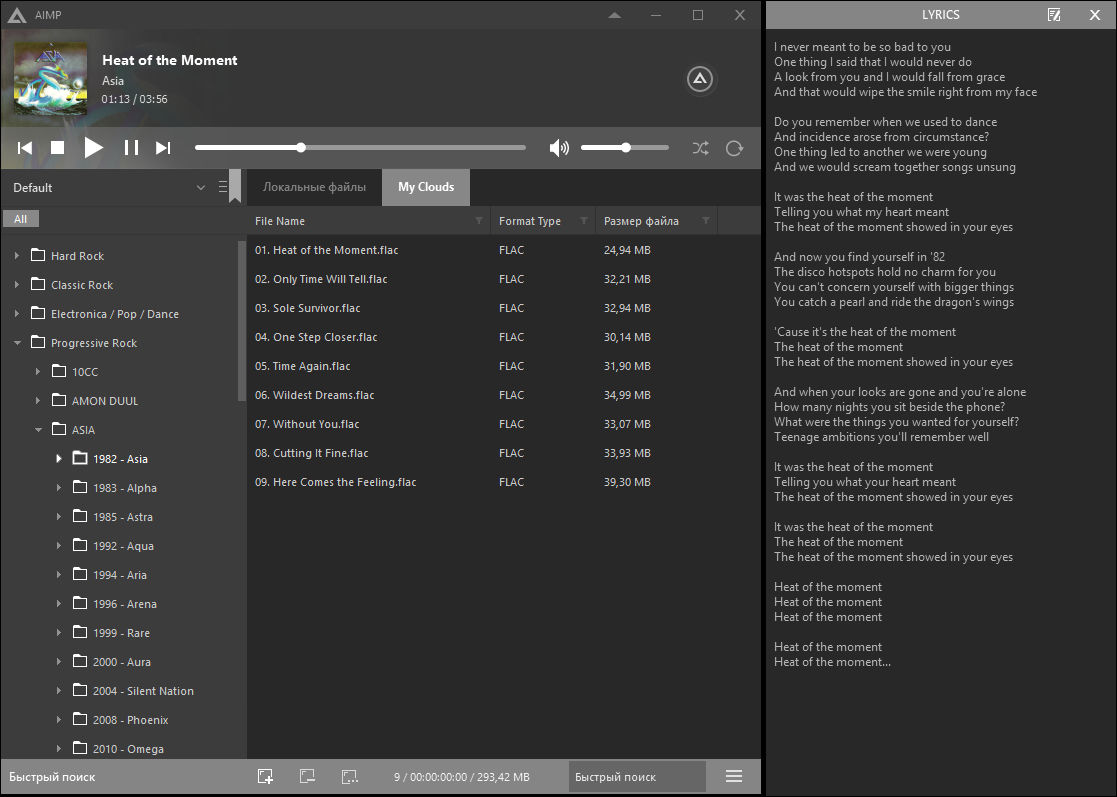Switch to the Локальные файлы tab
Screen dimensions: 1117x797
[314, 187]
